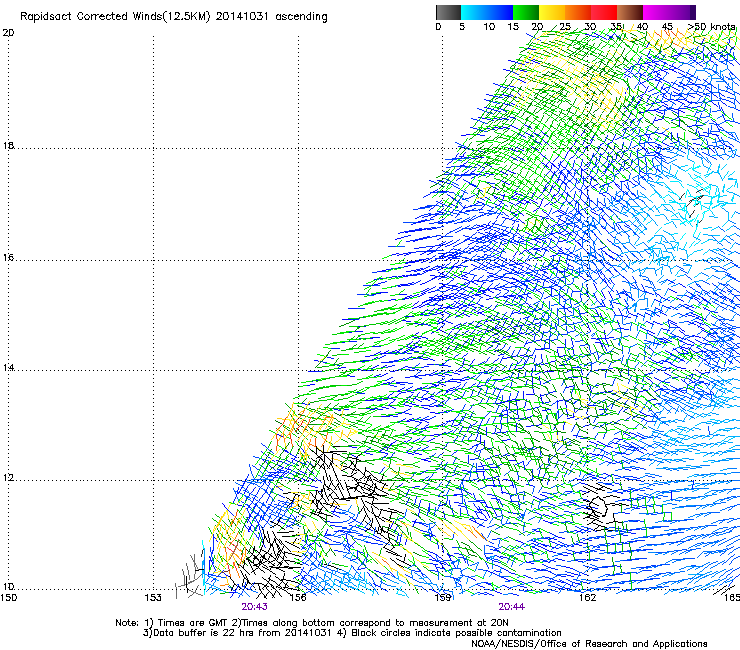
Task: Click latitude axis label '18'
Action: tap(8, 146)
